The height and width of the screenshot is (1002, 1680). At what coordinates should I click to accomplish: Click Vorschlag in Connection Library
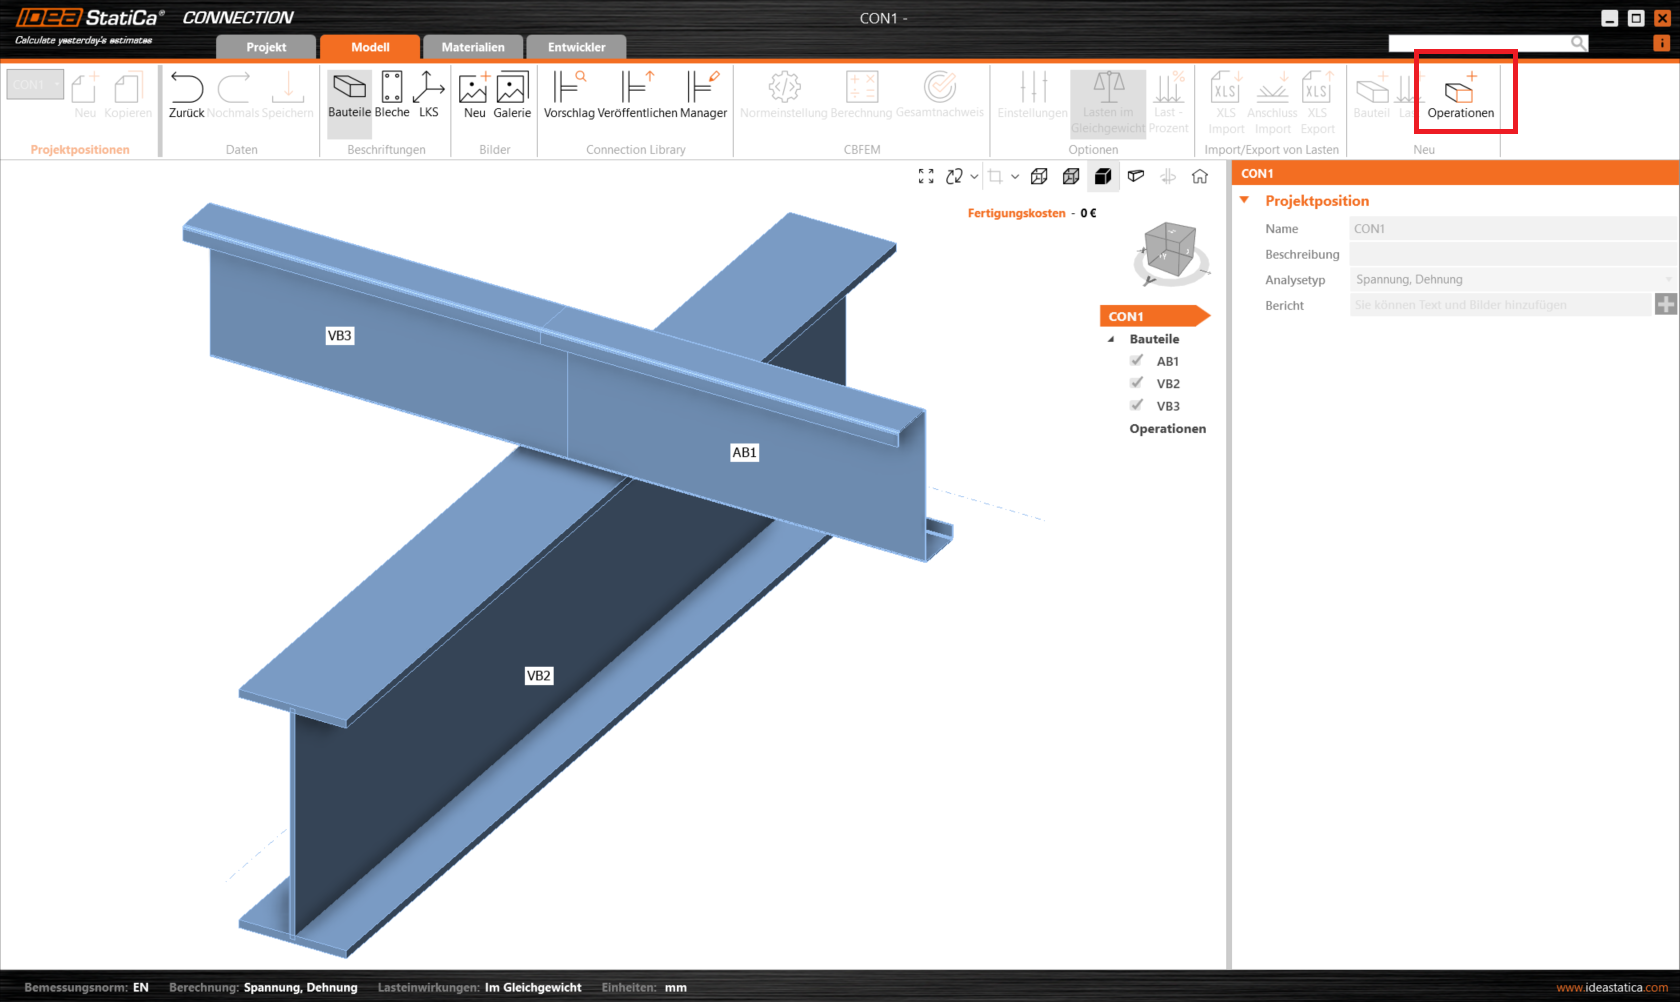click(569, 96)
